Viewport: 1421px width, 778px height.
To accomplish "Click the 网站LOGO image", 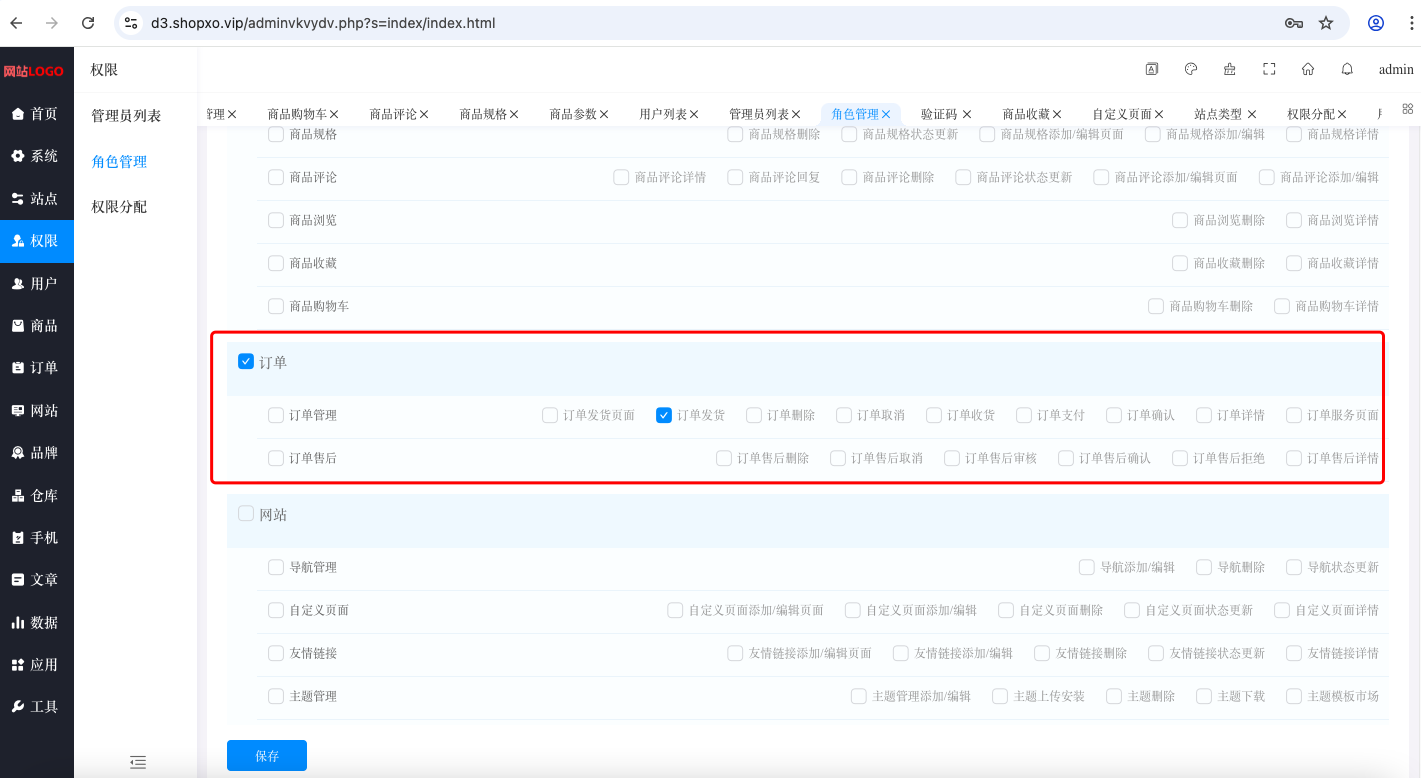I will click(33, 71).
